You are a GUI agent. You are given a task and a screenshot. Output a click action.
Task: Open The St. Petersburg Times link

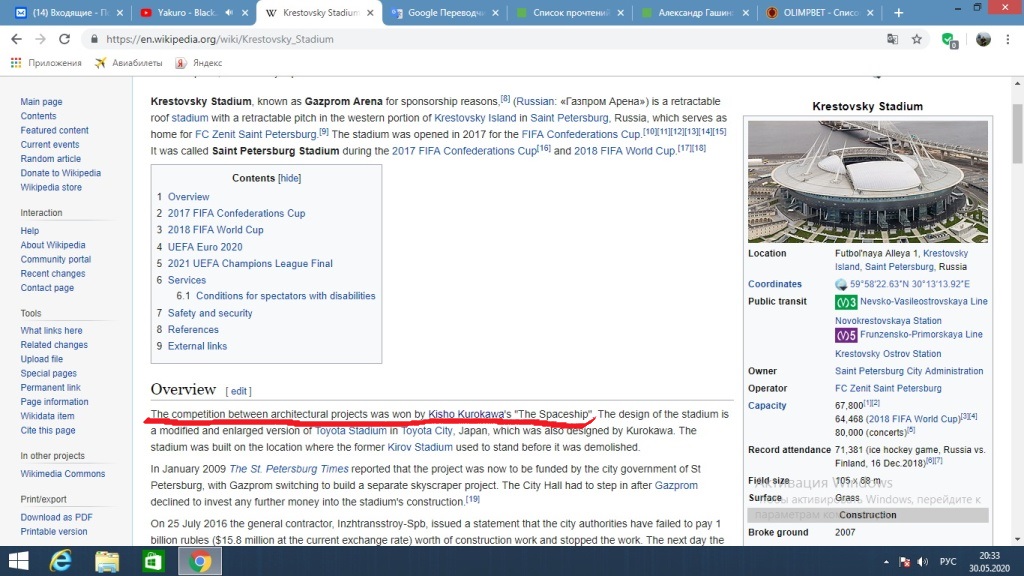point(289,469)
